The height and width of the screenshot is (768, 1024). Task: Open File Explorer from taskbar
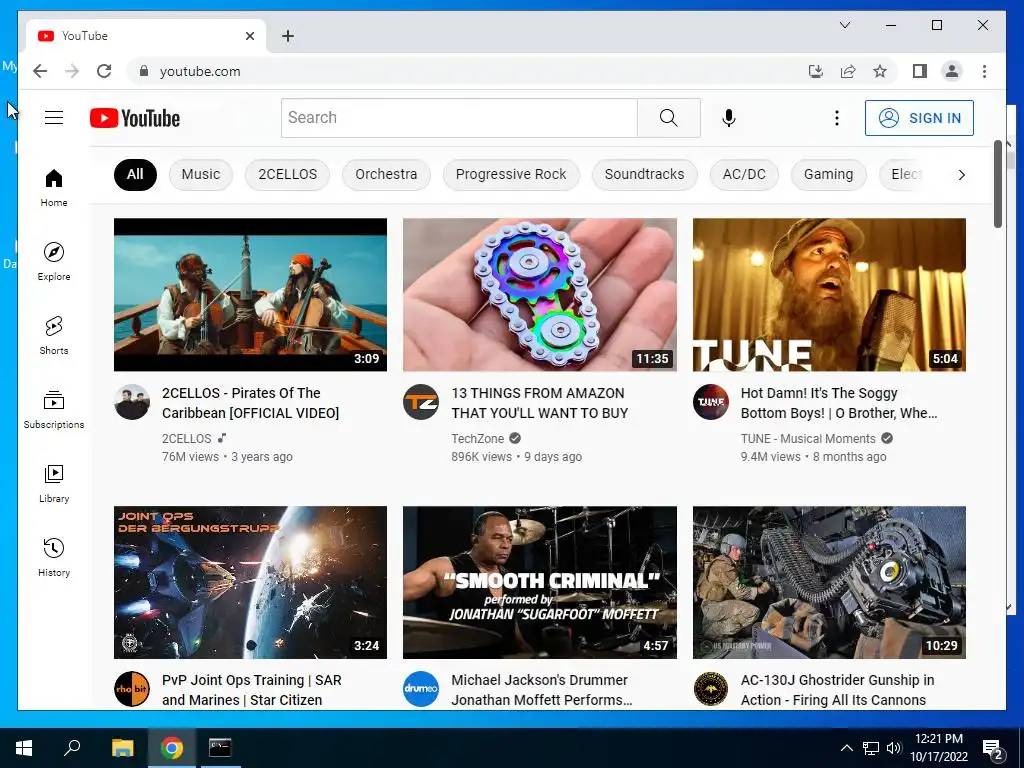[x=122, y=748]
